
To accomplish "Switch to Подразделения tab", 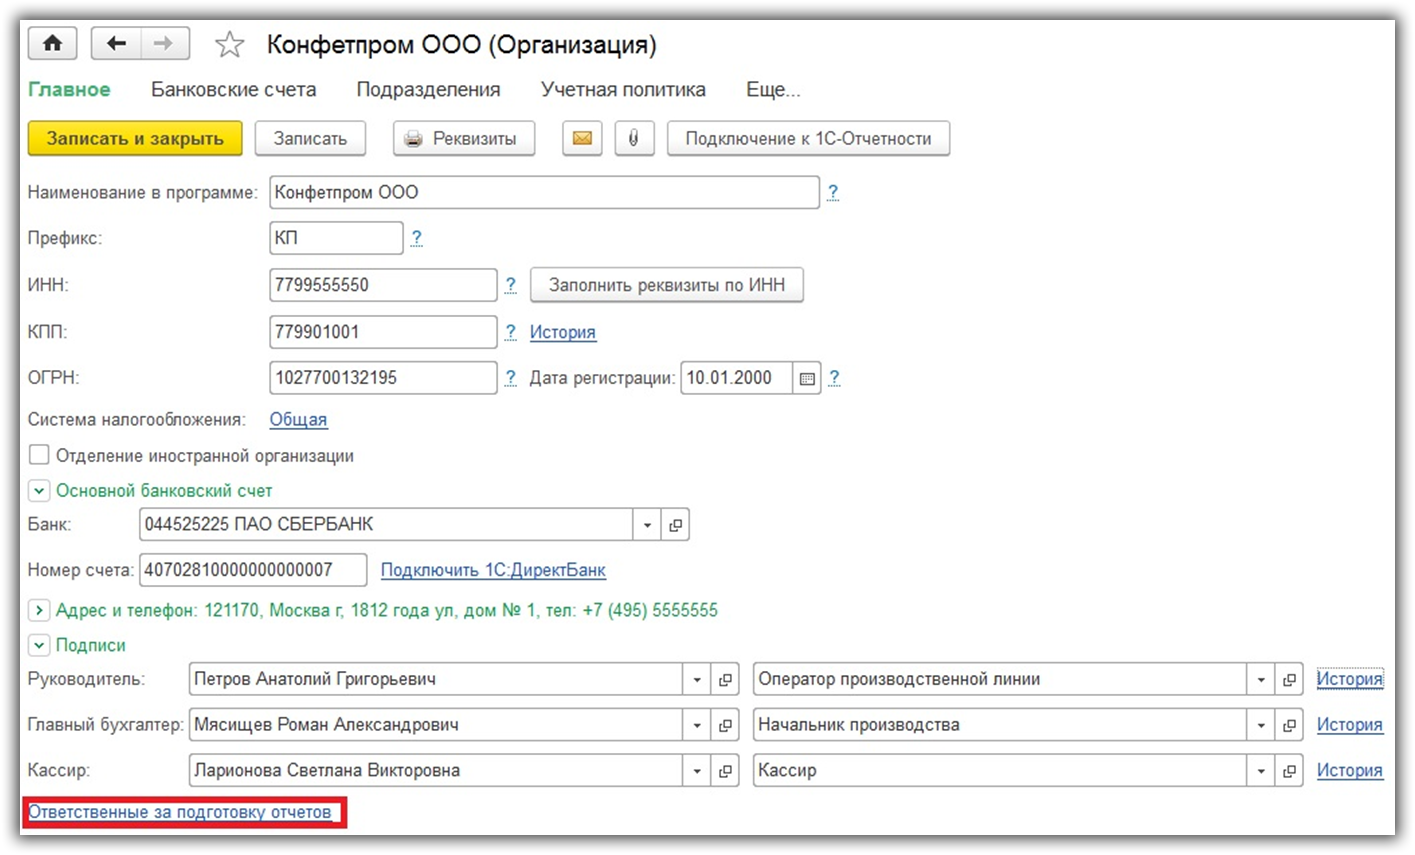I will 428,90.
